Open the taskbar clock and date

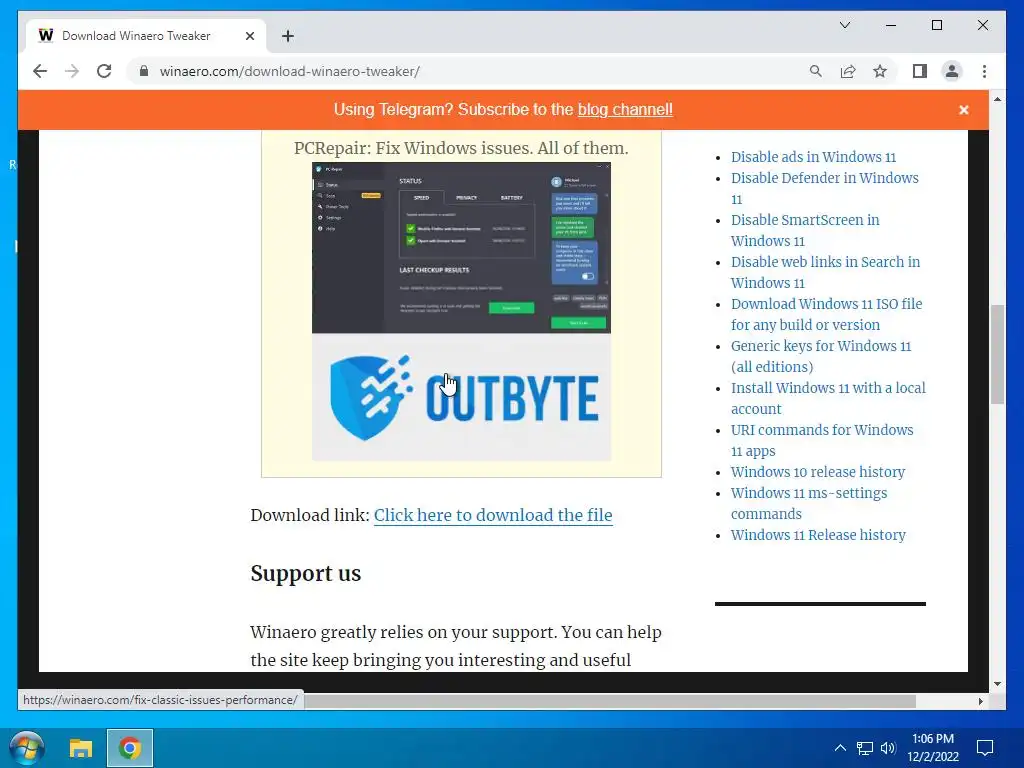click(x=933, y=748)
